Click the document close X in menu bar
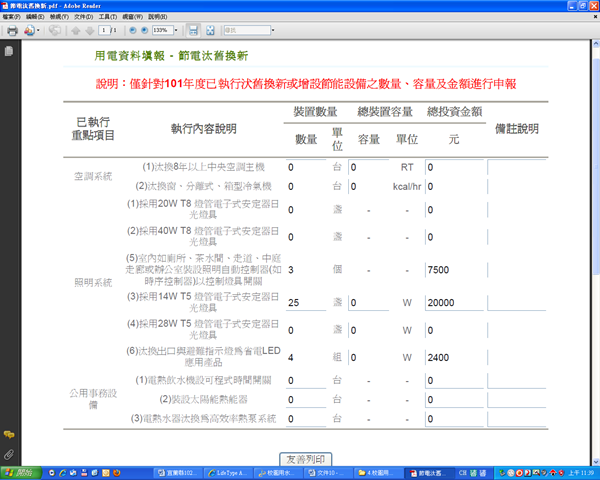Image resolution: width=600 pixels, height=480 pixels. point(595,17)
